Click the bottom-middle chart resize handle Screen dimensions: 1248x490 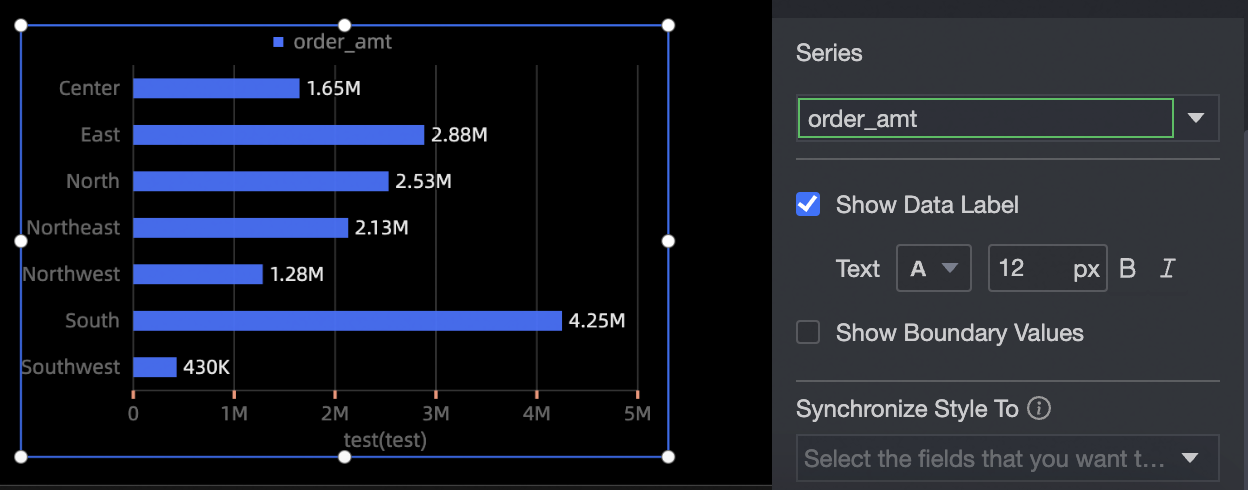(x=344, y=457)
